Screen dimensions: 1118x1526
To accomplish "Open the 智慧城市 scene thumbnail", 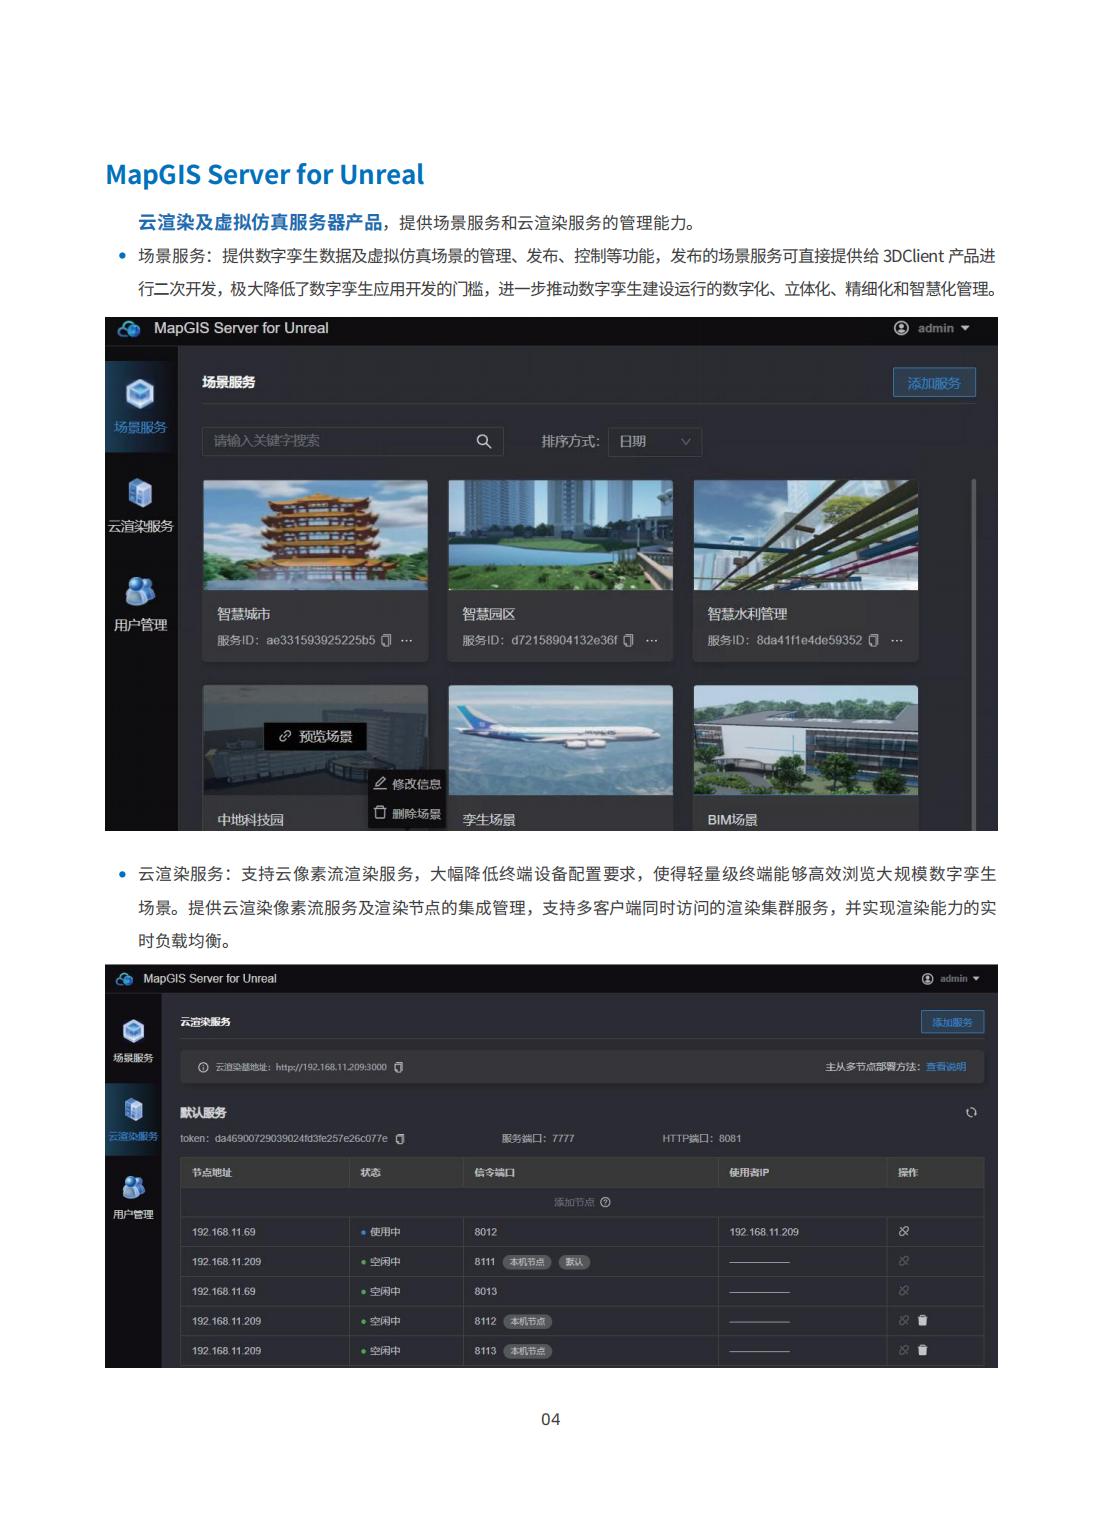I will pyautogui.click(x=315, y=535).
